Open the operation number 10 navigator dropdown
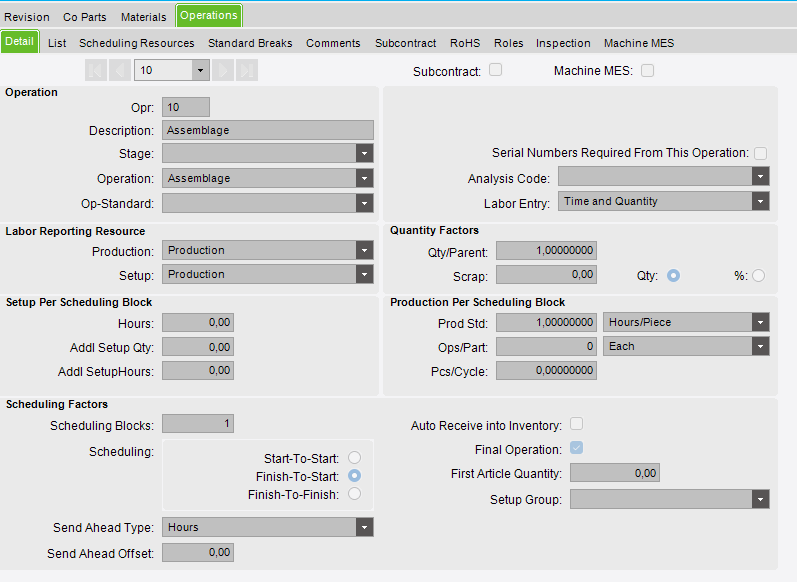797x582 pixels. [200, 70]
